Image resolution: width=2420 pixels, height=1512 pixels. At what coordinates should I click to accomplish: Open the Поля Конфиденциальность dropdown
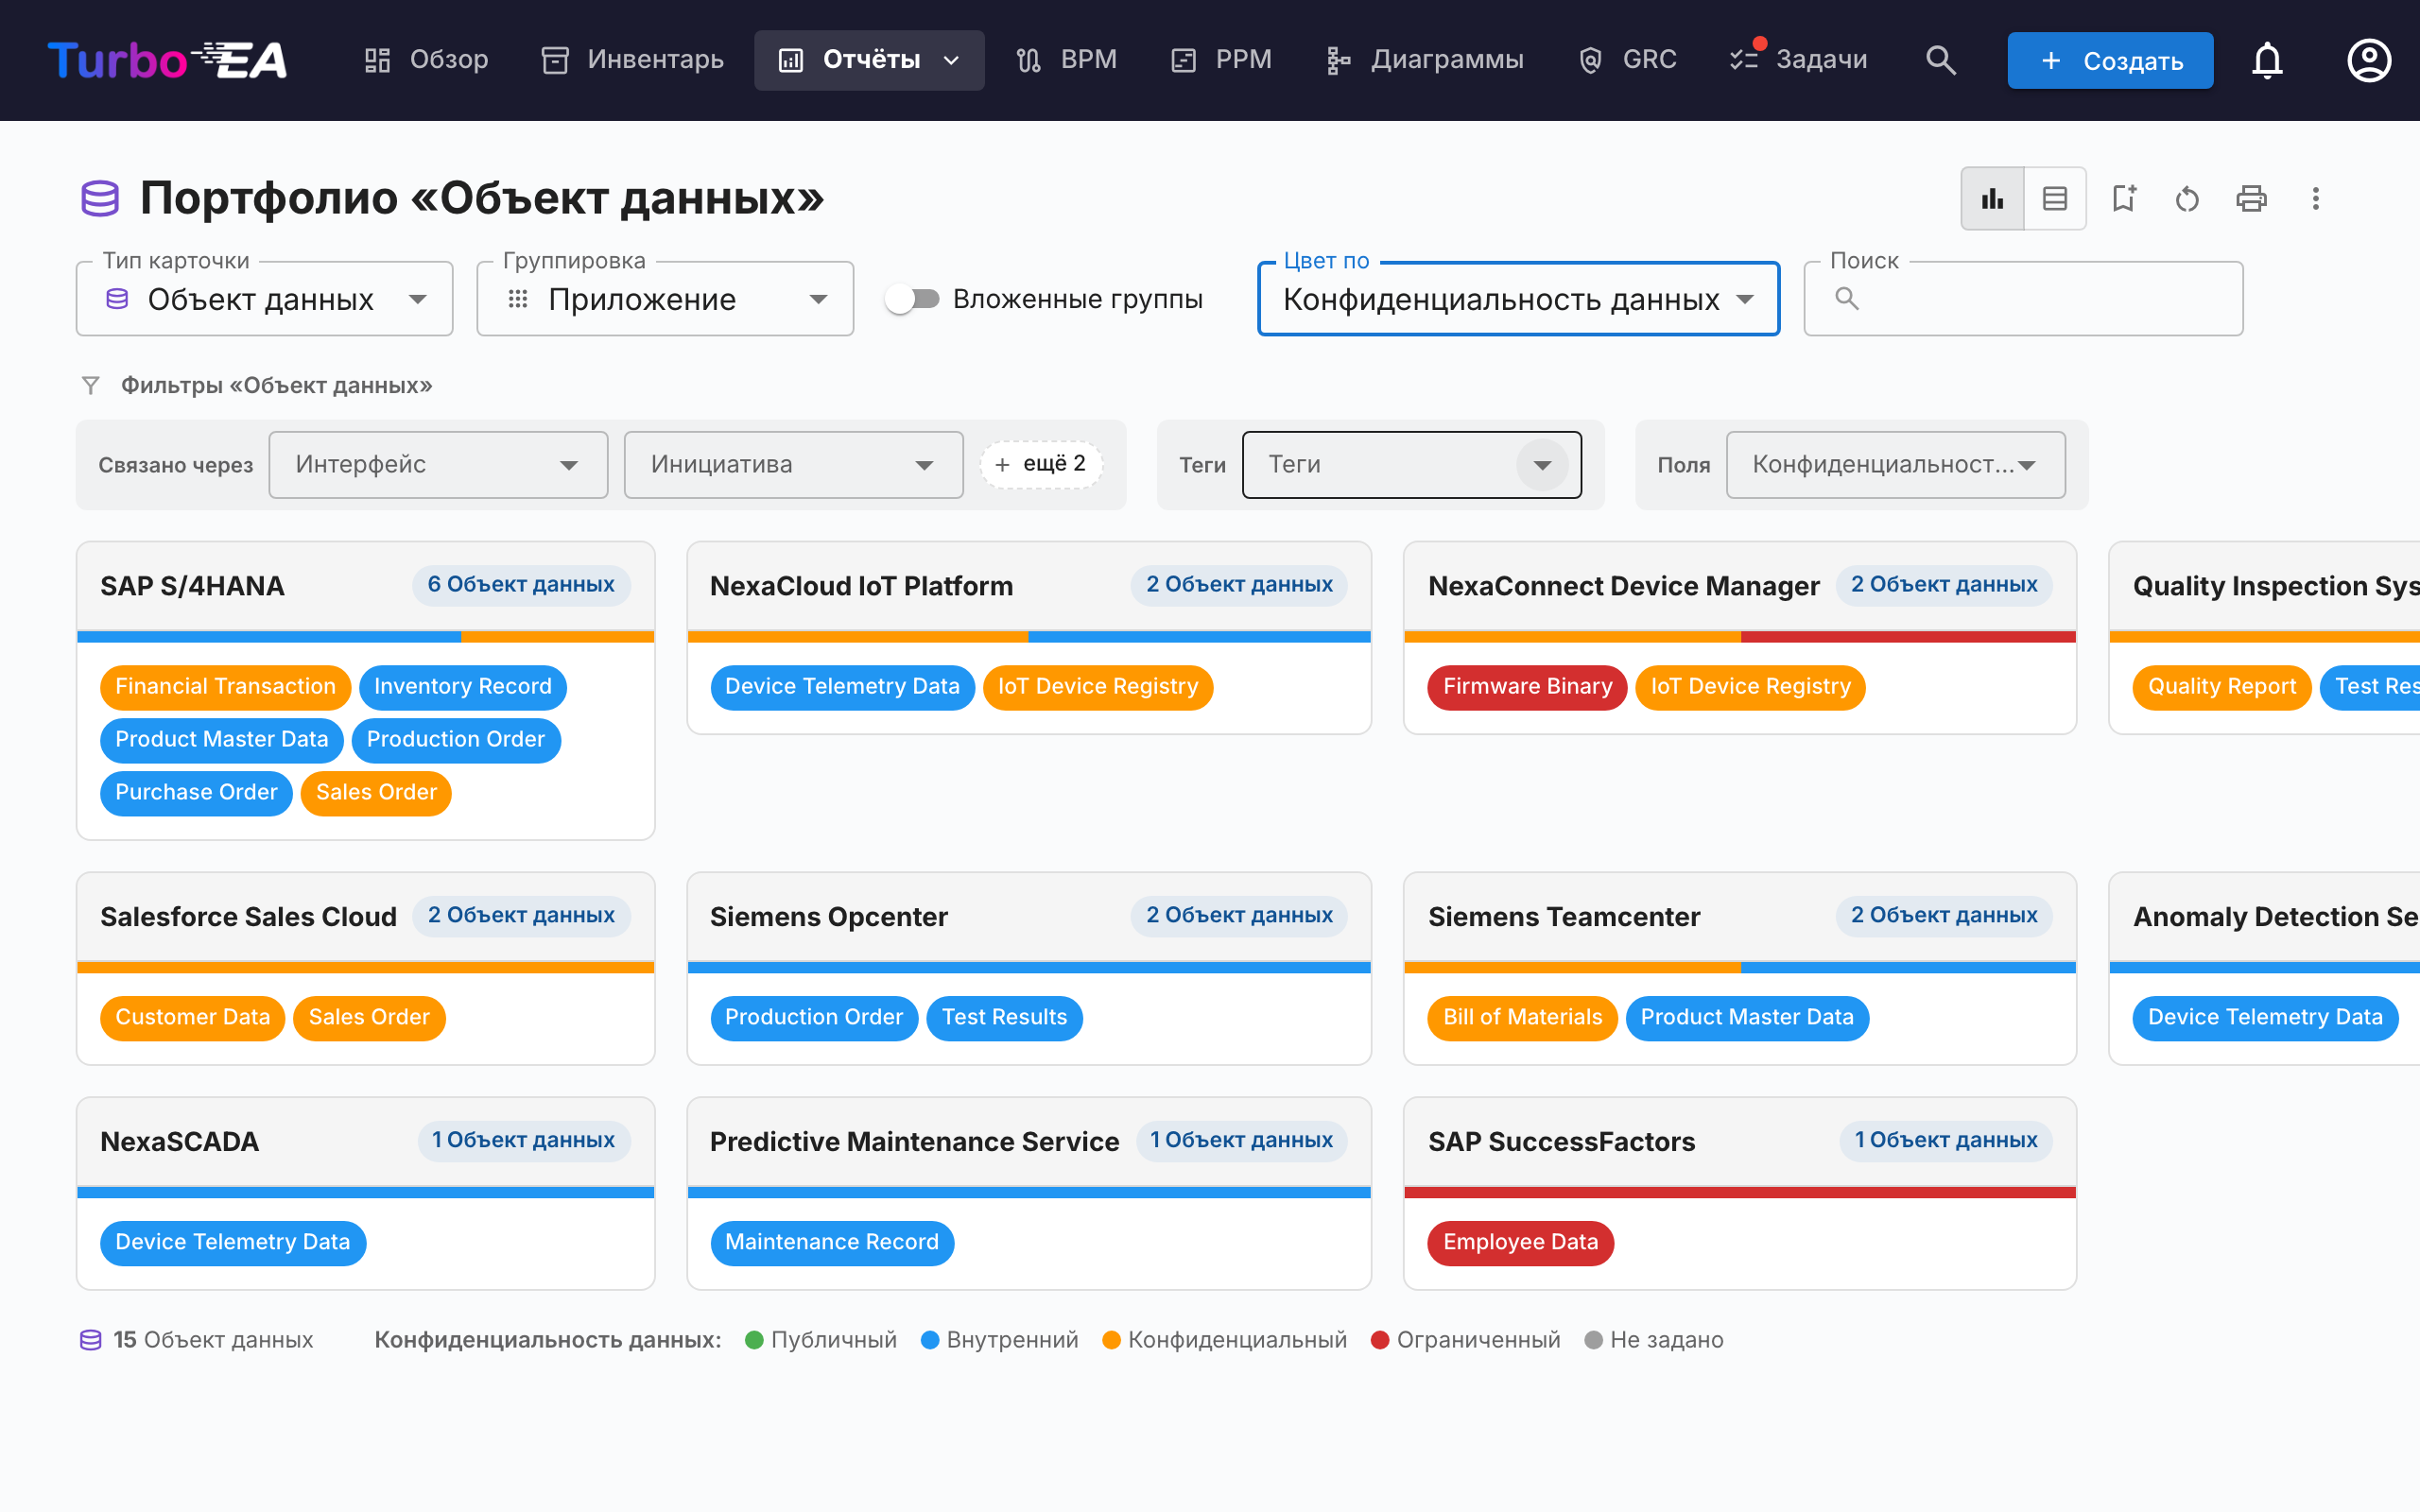[x=1895, y=464]
